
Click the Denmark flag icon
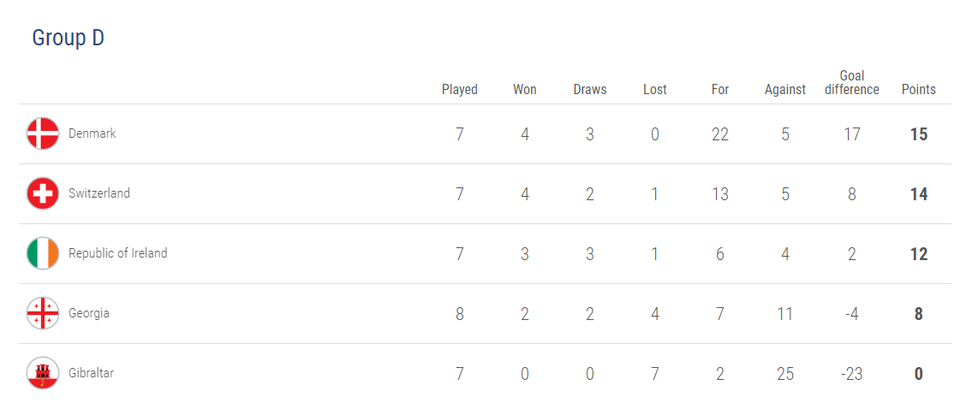(43, 134)
